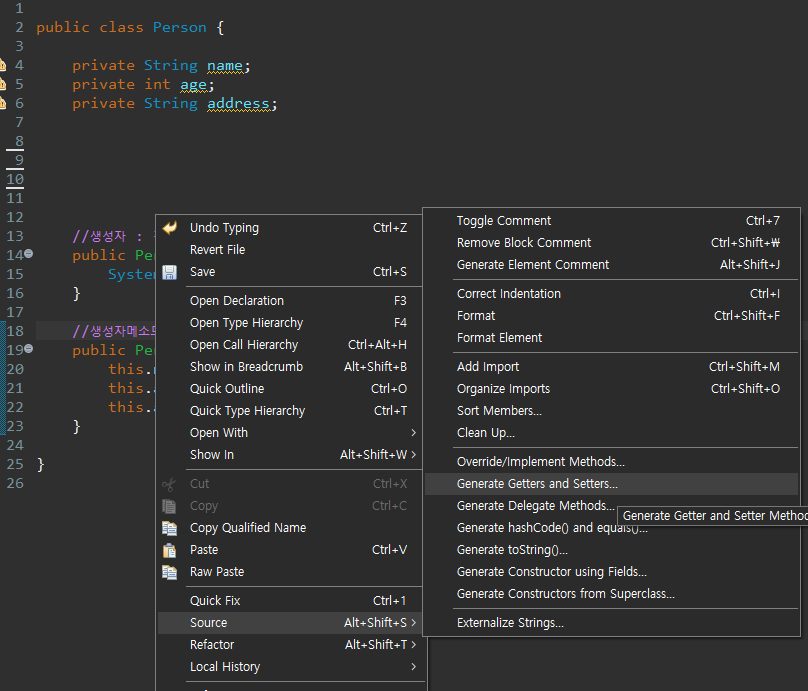Click the 'address' field in code
The image size is (808, 691).
238,104
